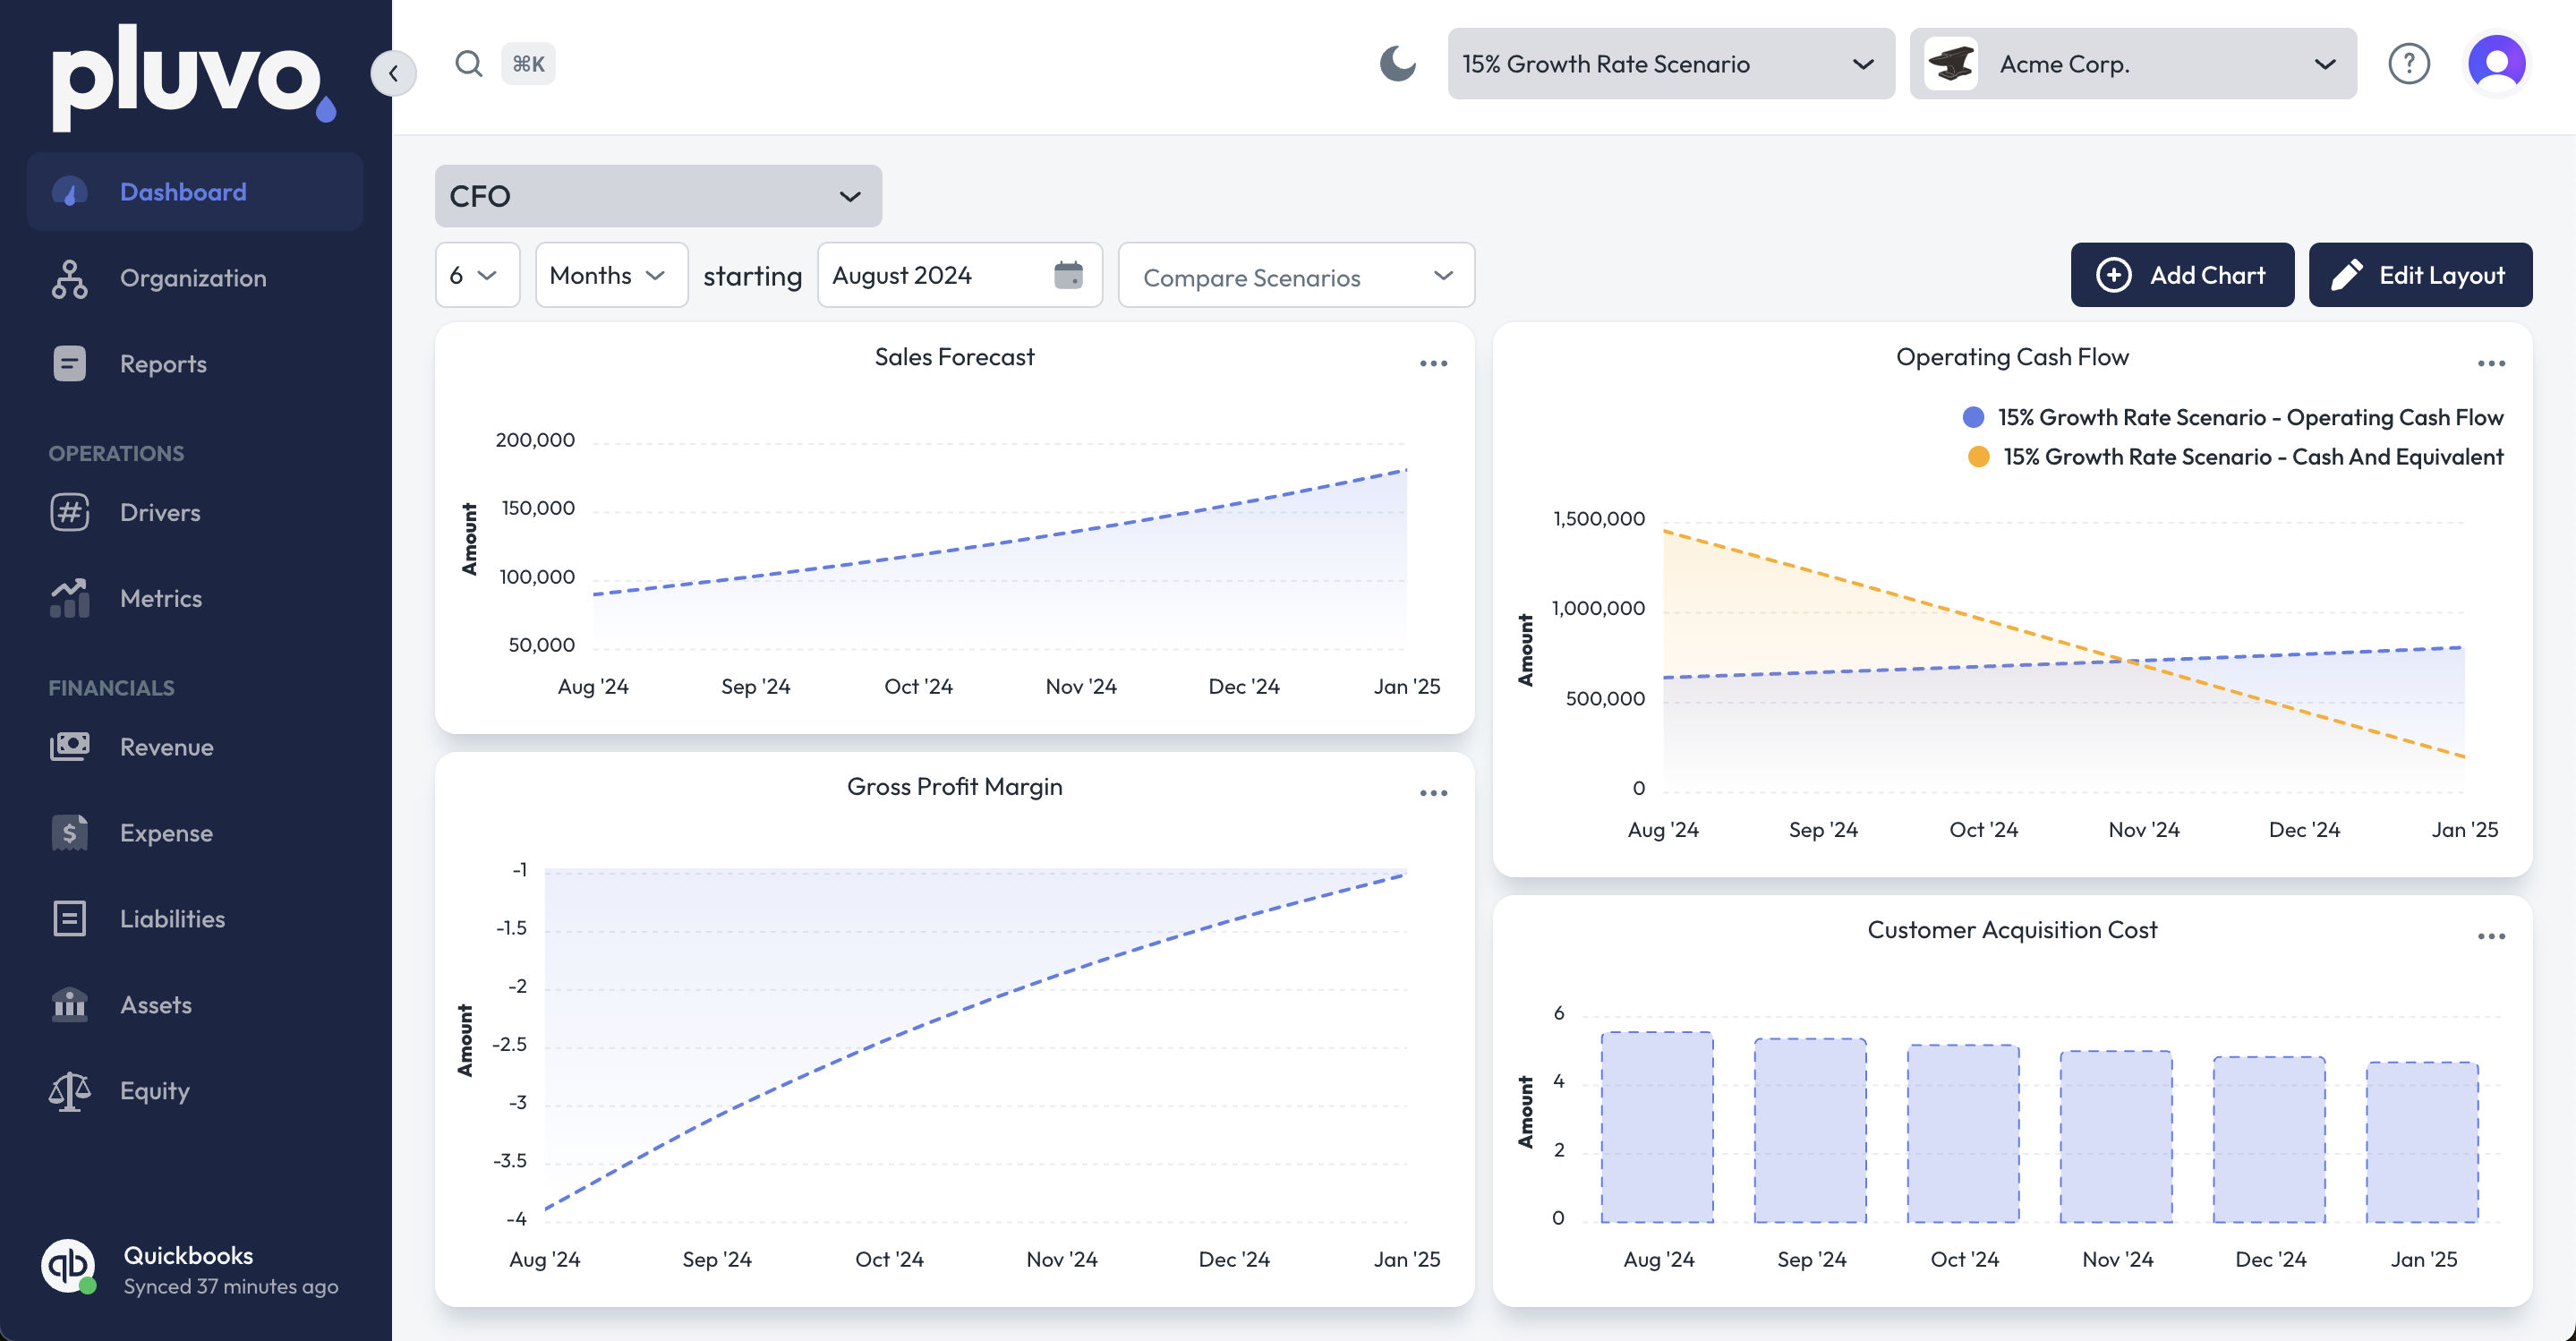Open the Acme Corp. company dropdown
Viewport: 2576px width, 1341px height.
2132,64
